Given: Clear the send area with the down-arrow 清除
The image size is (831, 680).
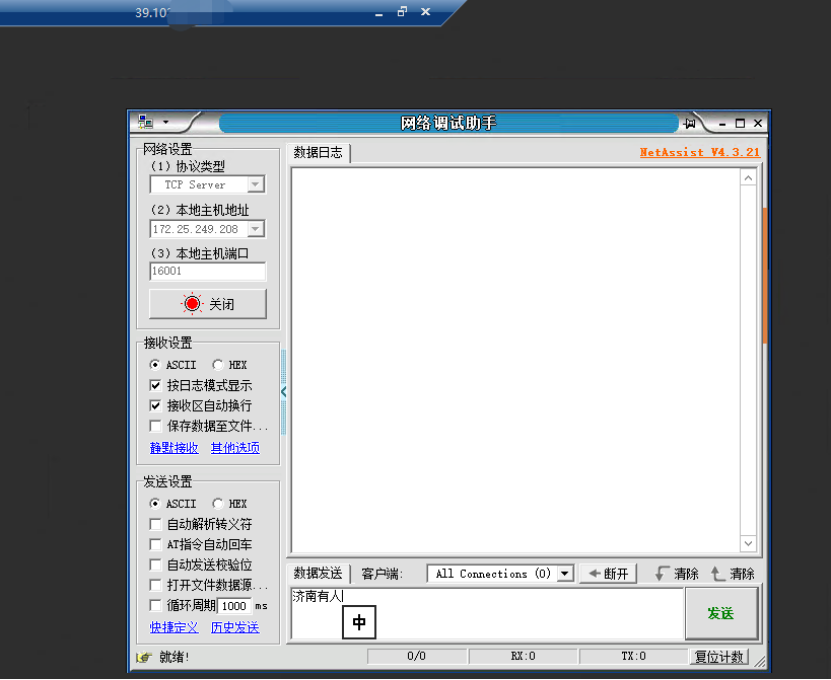Looking at the screenshot, I should pyautogui.click(x=676, y=574).
